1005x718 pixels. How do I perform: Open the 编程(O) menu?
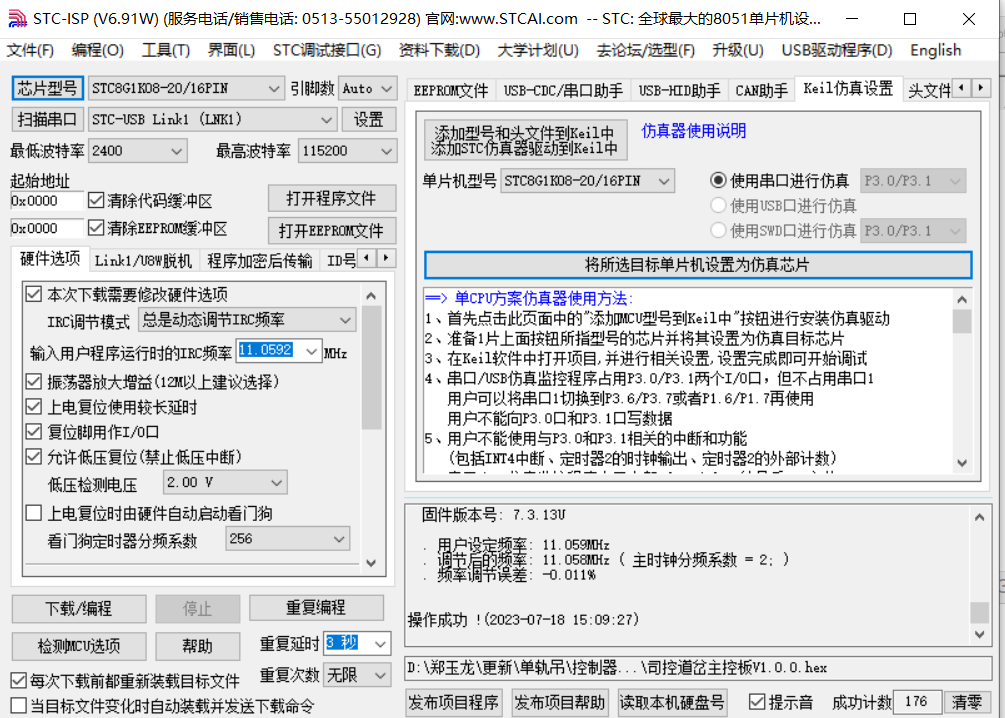point(97,50)
